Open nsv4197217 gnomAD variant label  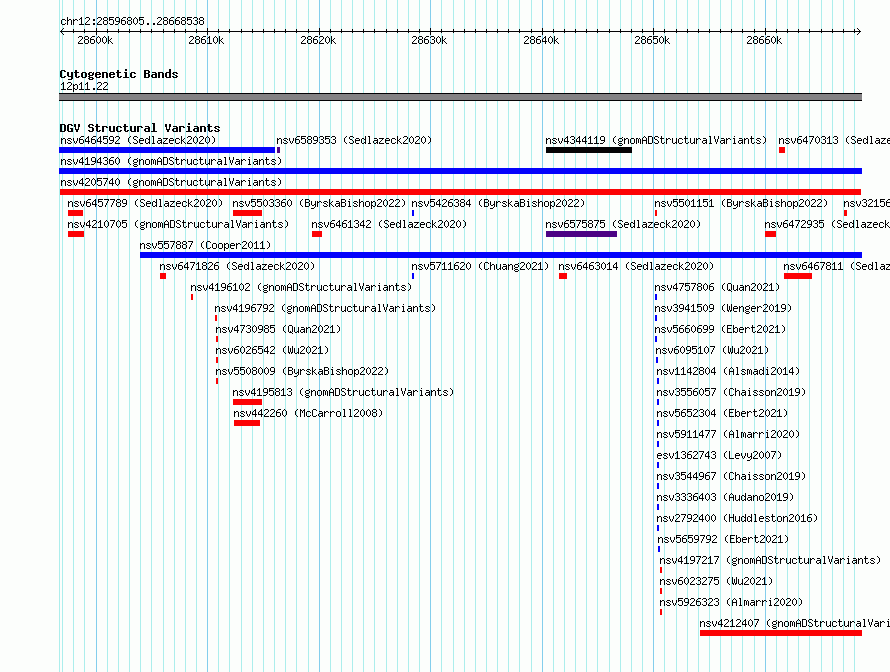770,560
